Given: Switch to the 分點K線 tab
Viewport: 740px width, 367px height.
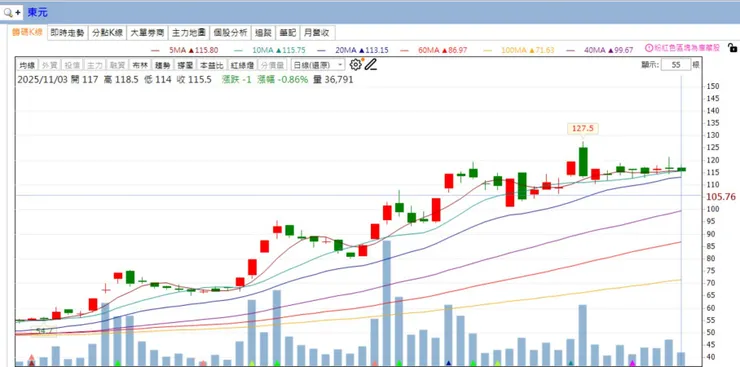Looking at the screenshot, I should click(x=108, y=33).
